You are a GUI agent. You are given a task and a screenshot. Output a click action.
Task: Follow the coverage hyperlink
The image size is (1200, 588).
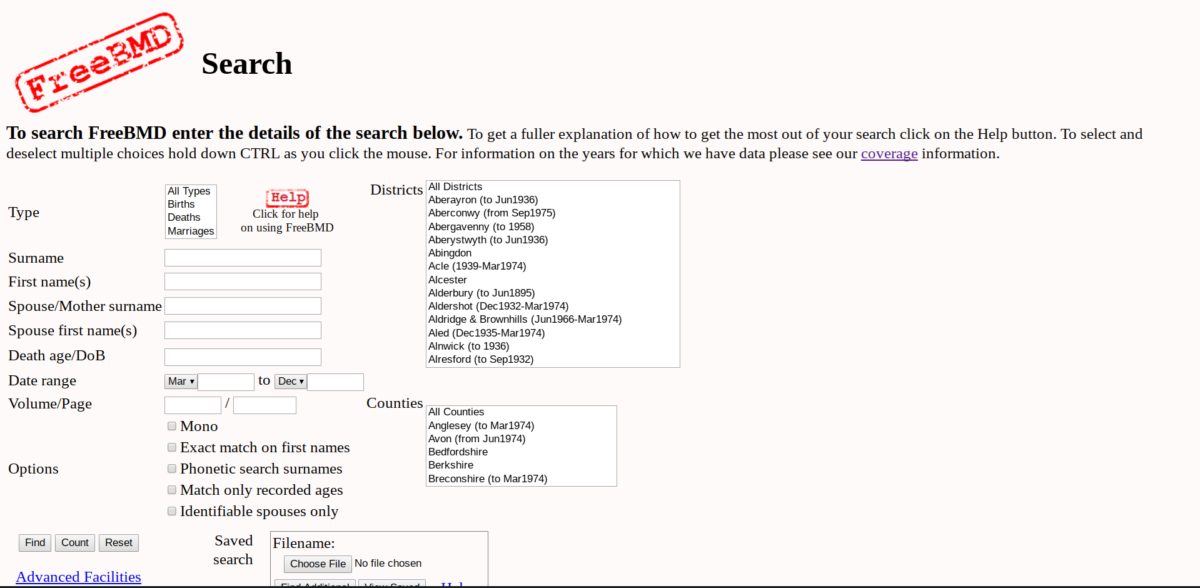(889, 153)
